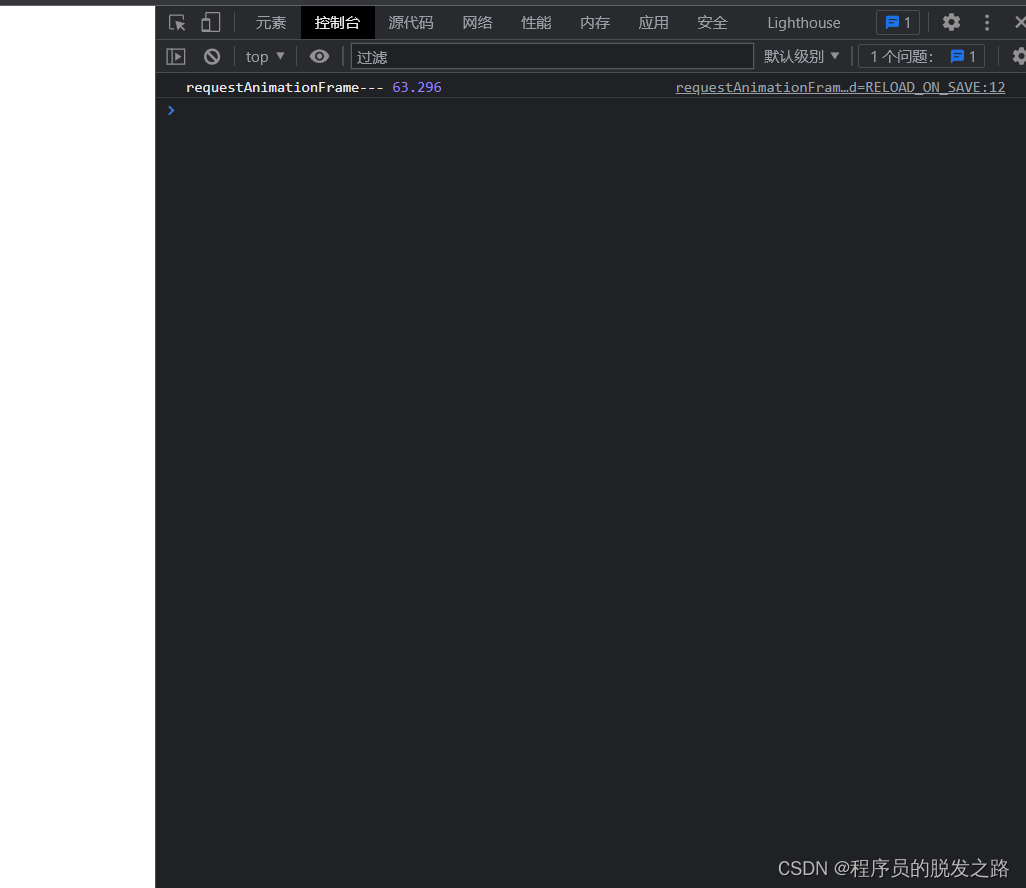Open the 内存 panel
Screen dimensions: 1026x888
pyautogui.click(x=594, y=22)
